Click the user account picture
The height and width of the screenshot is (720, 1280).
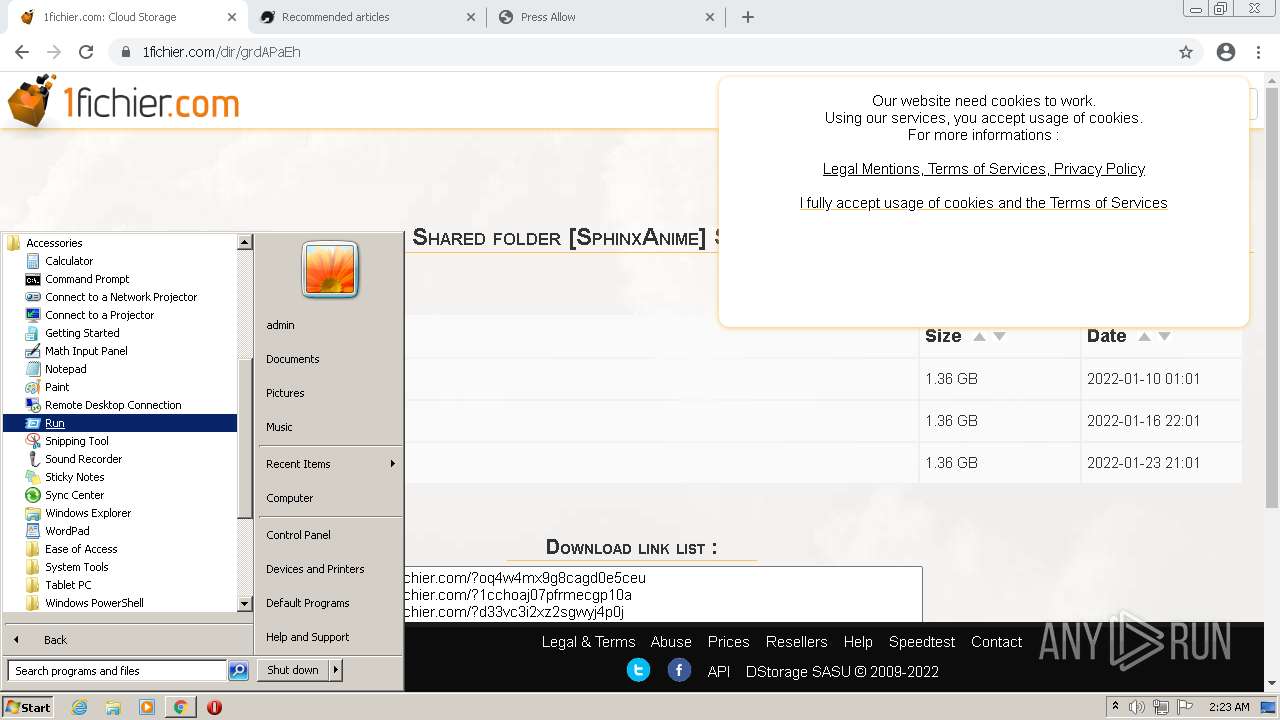pos(330,270)
